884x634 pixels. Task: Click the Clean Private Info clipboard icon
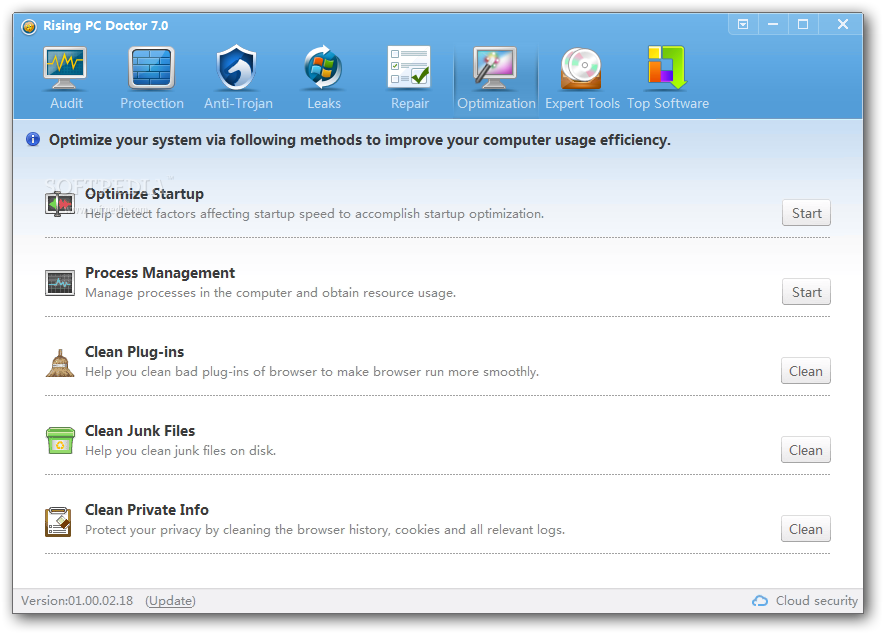[59, 521]
